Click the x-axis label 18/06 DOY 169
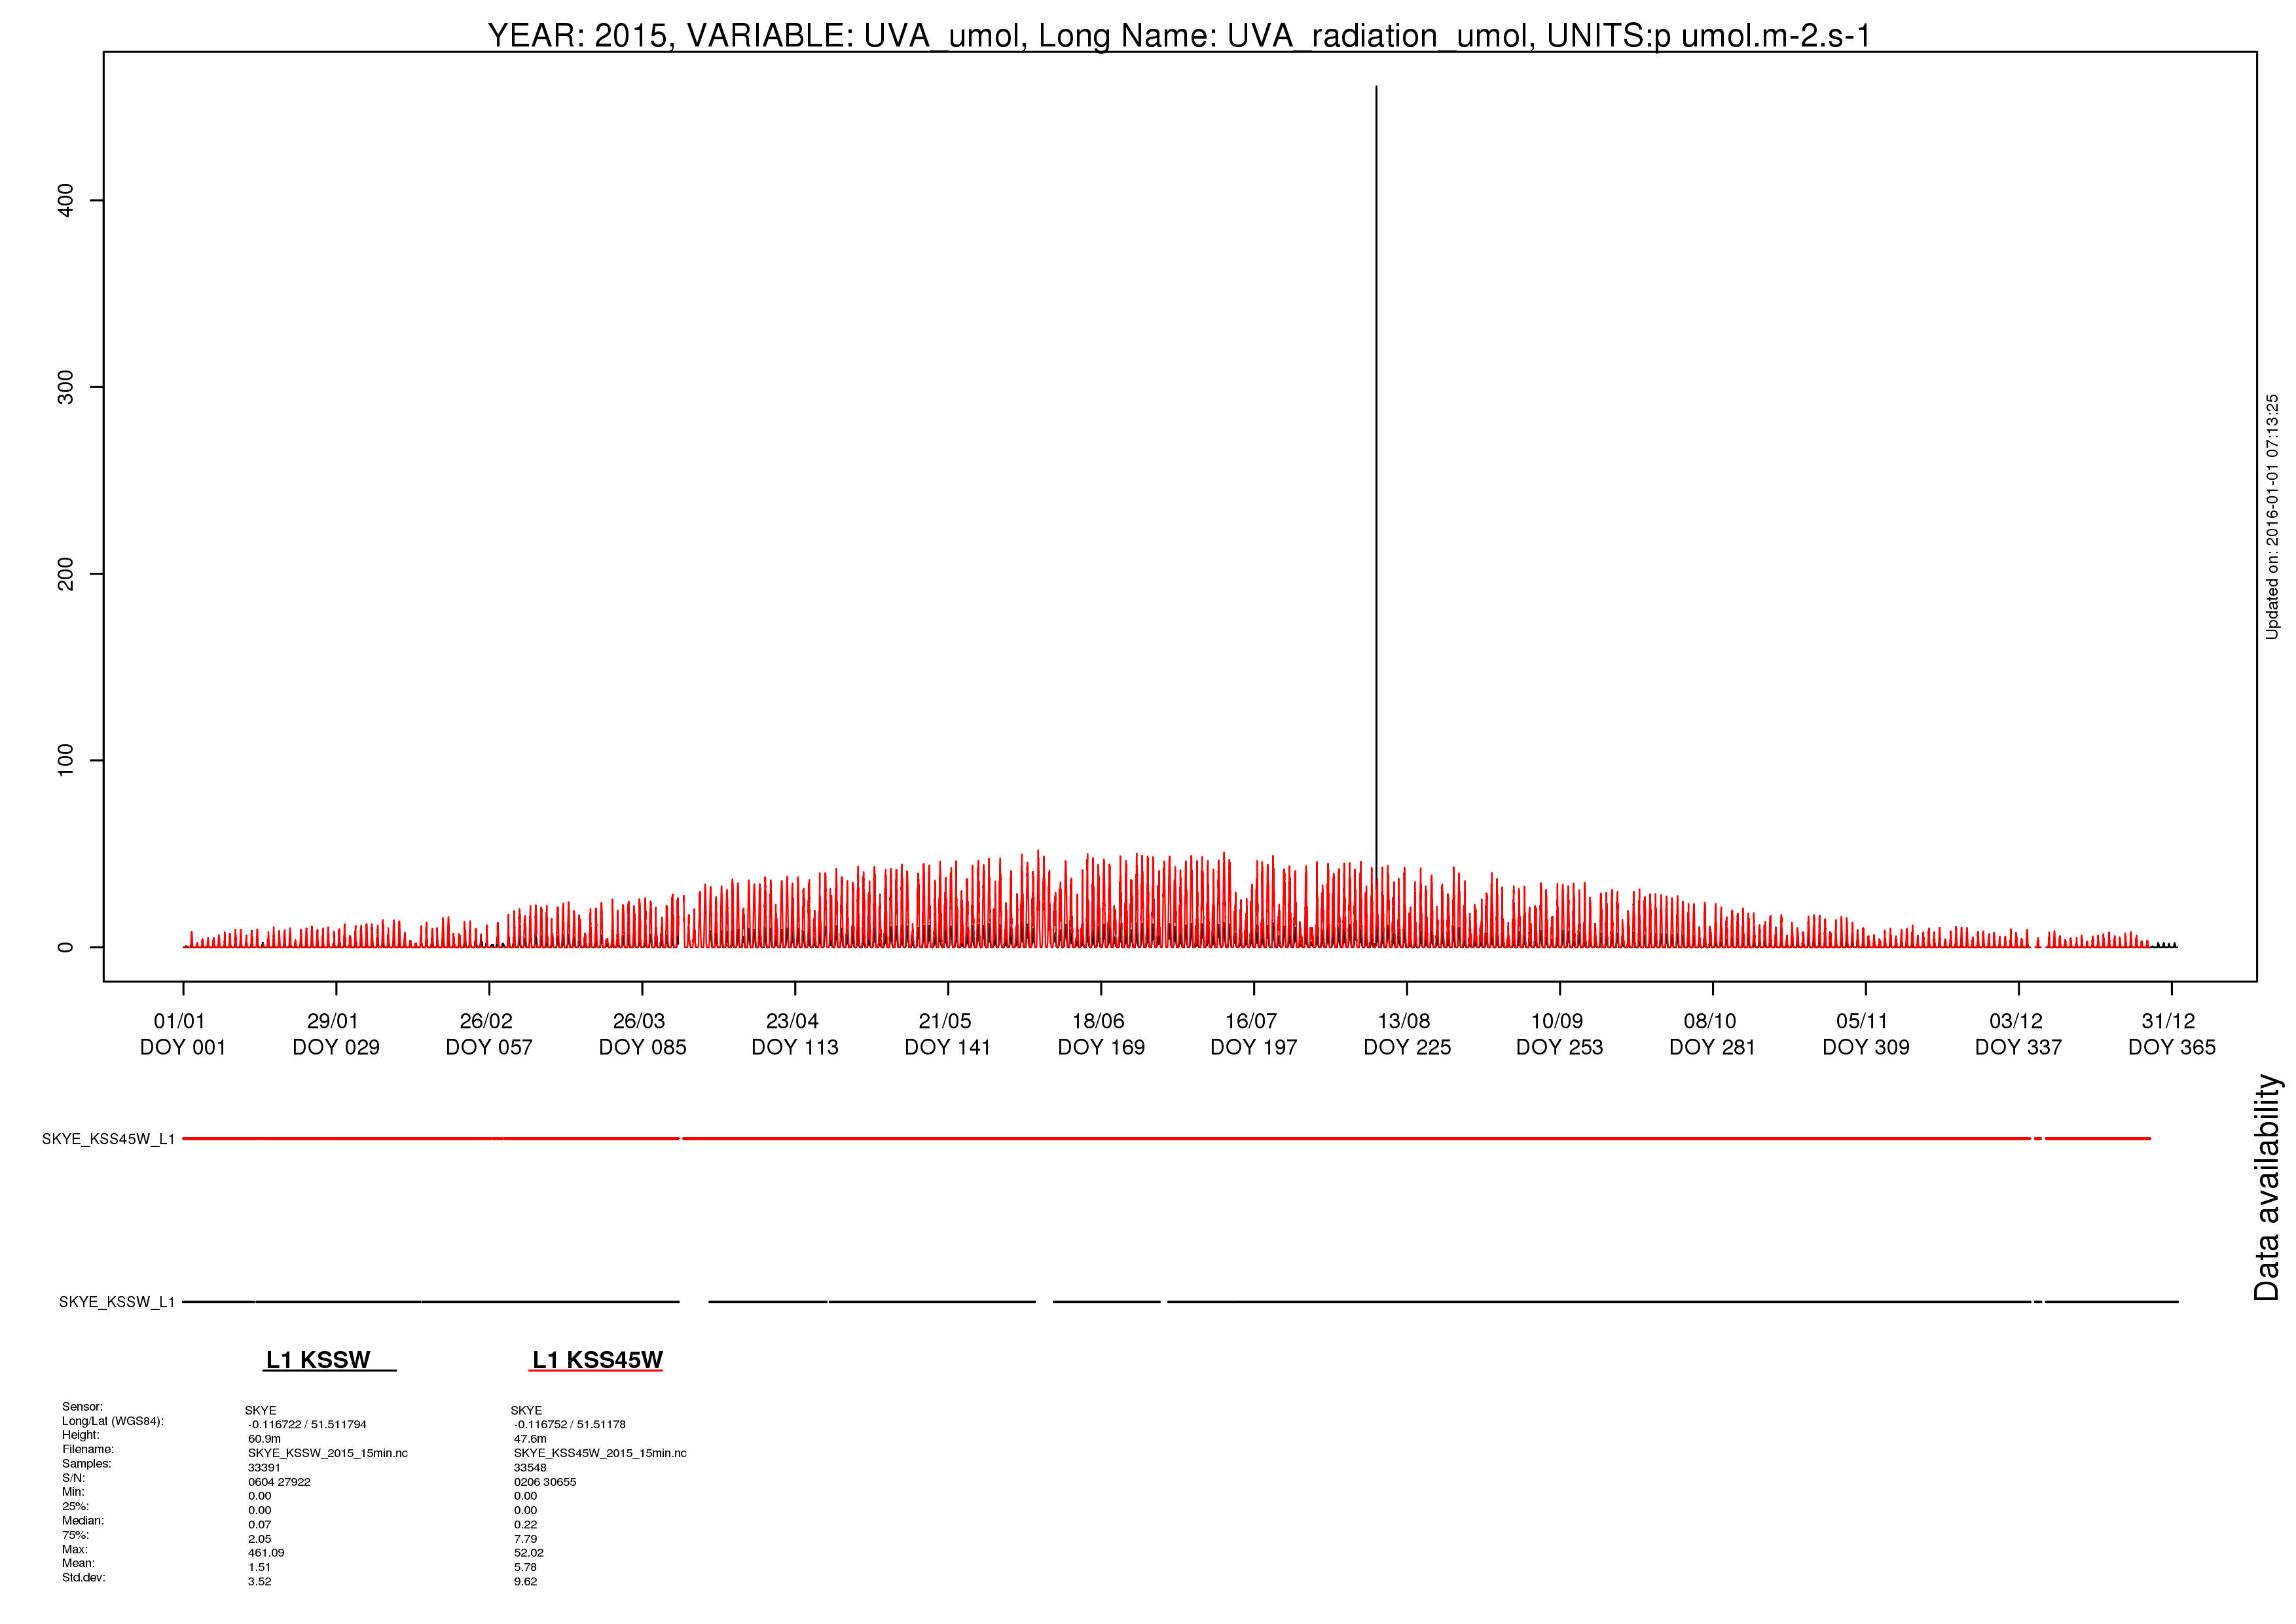 pos(1101,1034)
